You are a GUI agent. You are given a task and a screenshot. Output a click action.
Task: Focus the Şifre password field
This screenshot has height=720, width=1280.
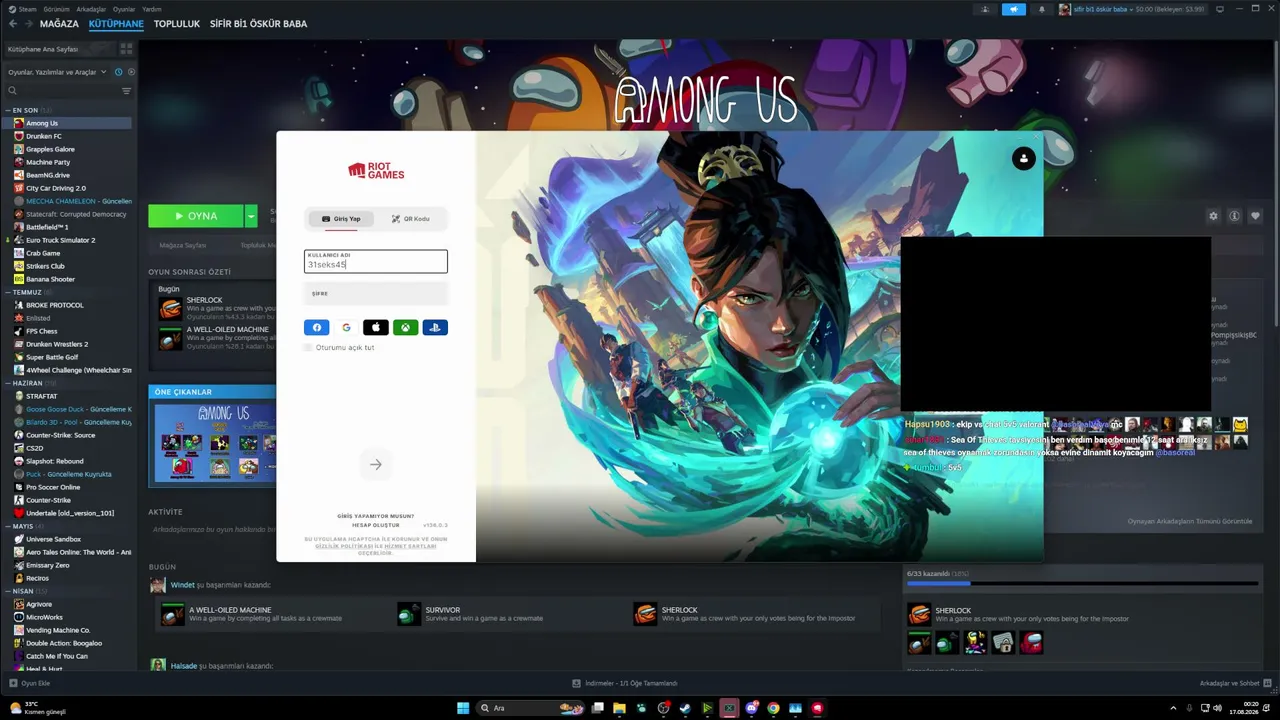376,294
